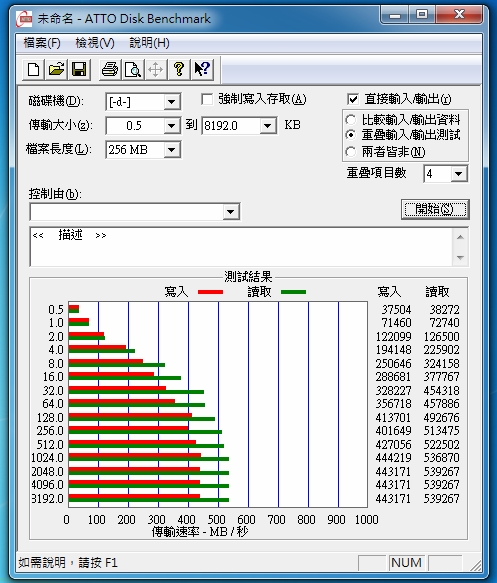Click the Print Preview magnifier icon
This screenshot has width=497, height=583.
pos(133,69)
